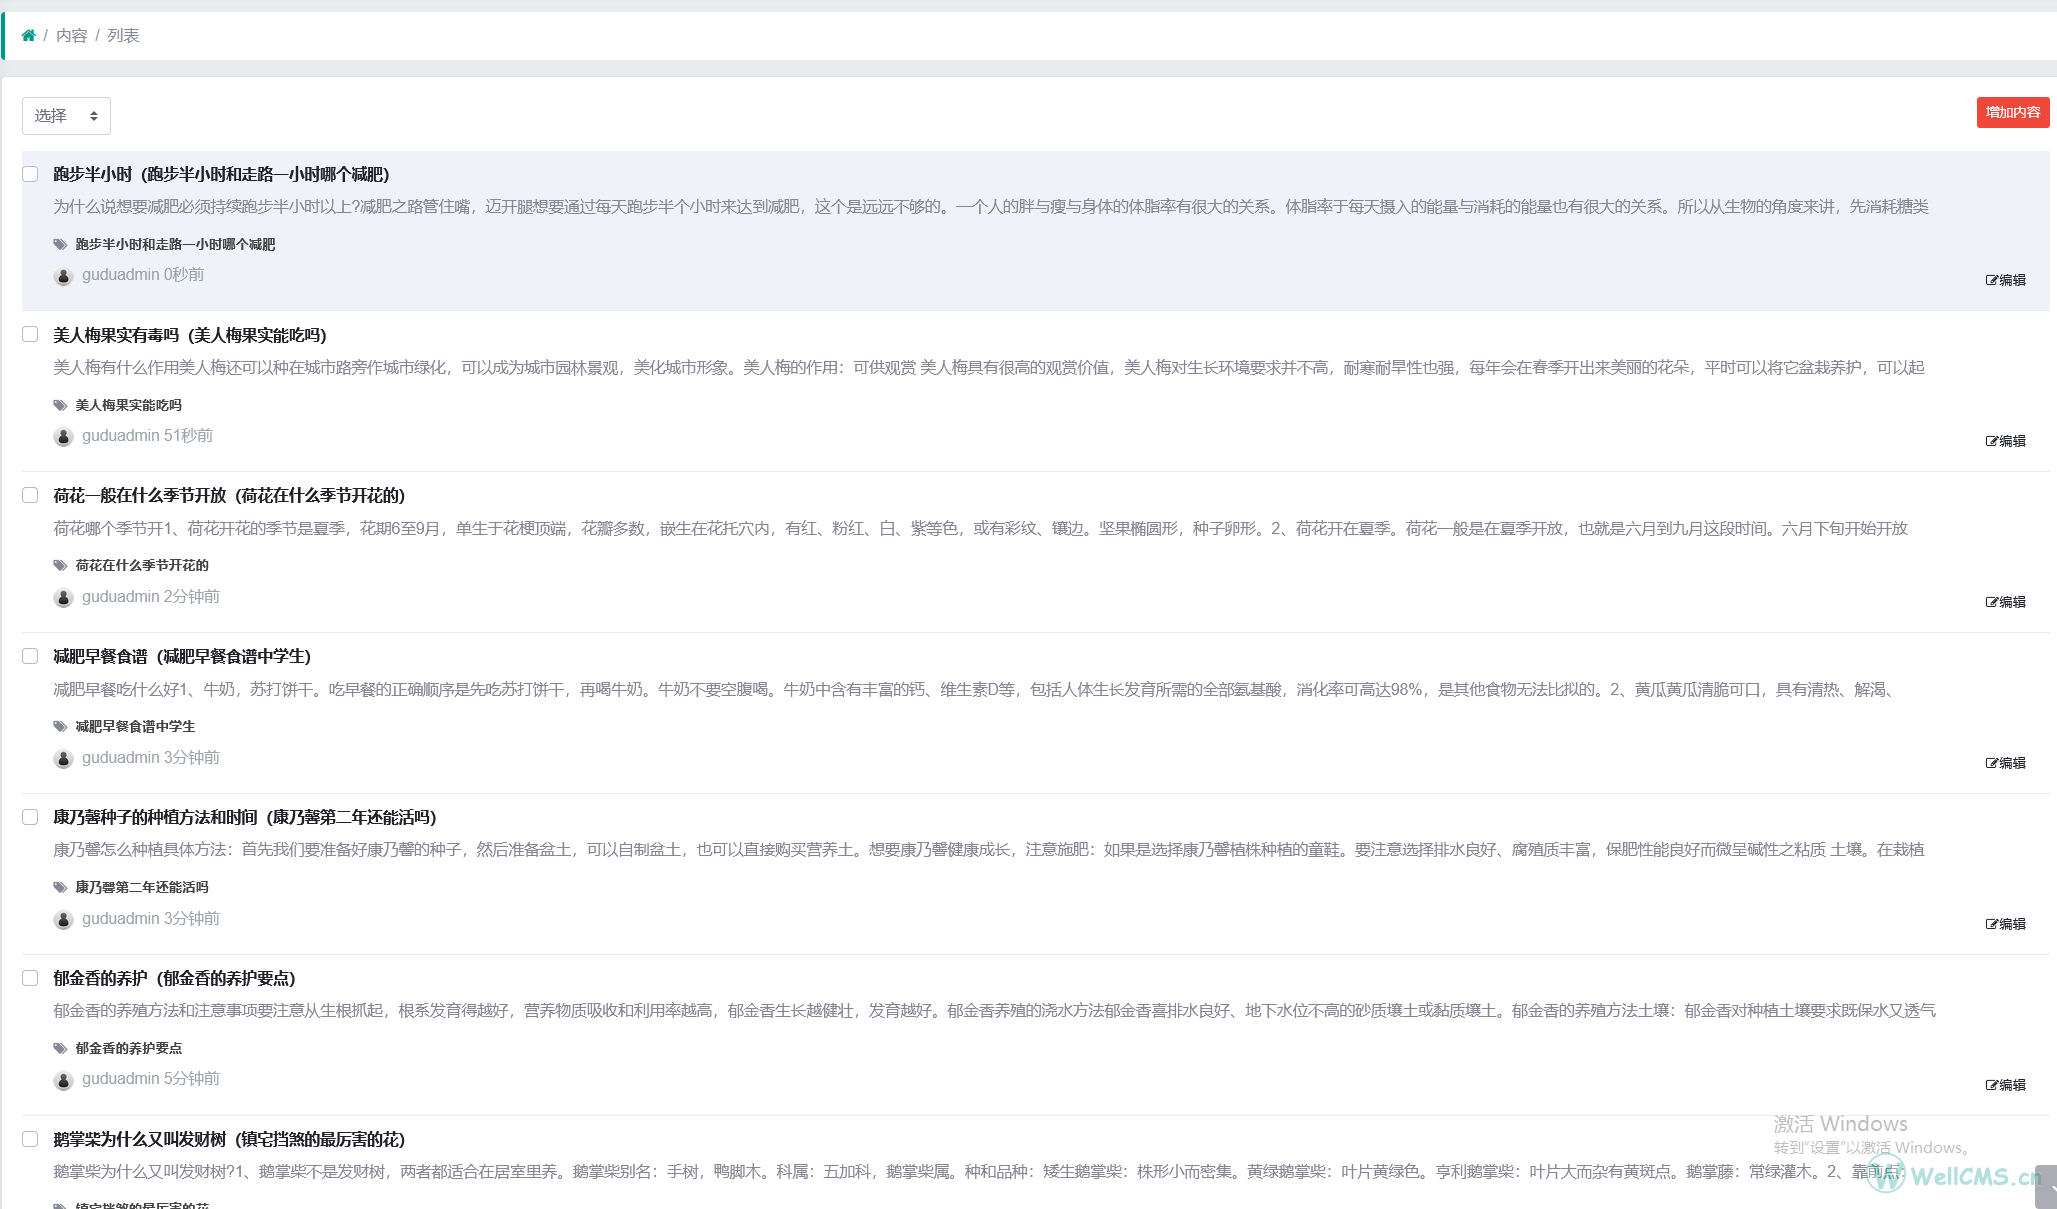Screen dimensions: 2057x1209
Task: Click 列表 breadcrumb item
Action: coord(123,35)
